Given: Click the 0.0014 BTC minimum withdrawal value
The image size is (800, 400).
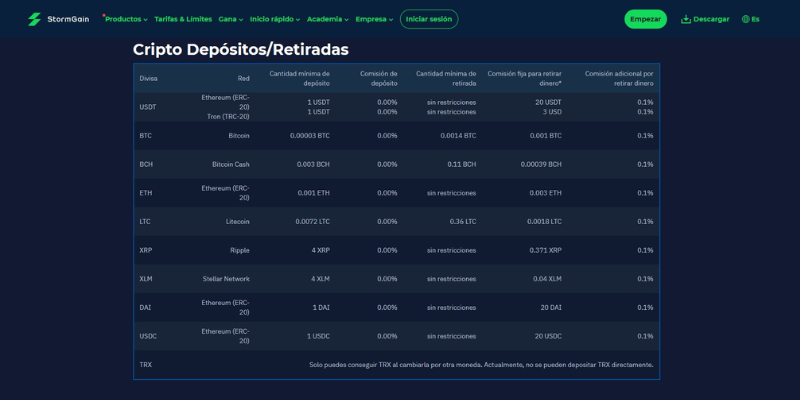Looking at the screenshot, I should [458, 136].
